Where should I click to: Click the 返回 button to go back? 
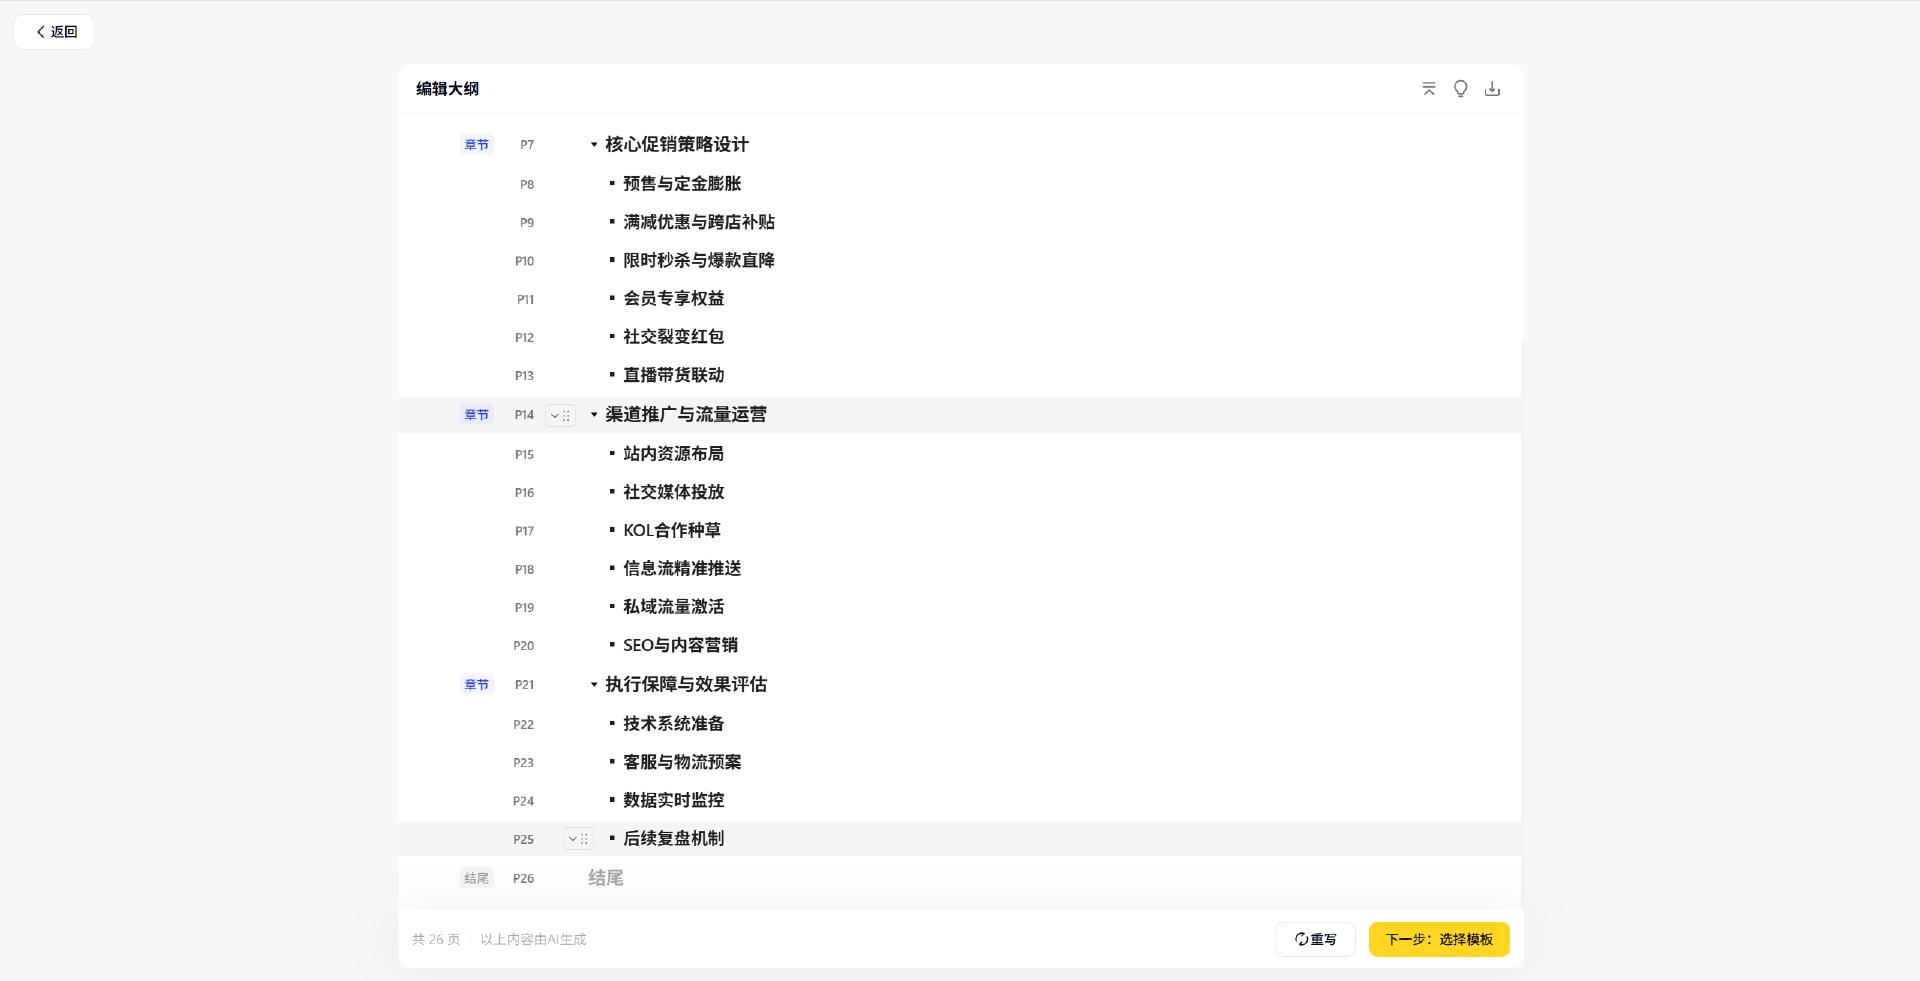tap(54, 31)
